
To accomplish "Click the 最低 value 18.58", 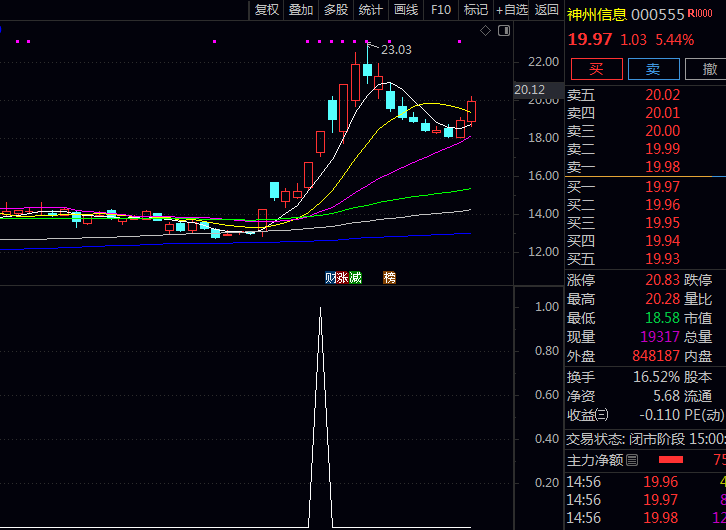I will [x=663, y=318].
